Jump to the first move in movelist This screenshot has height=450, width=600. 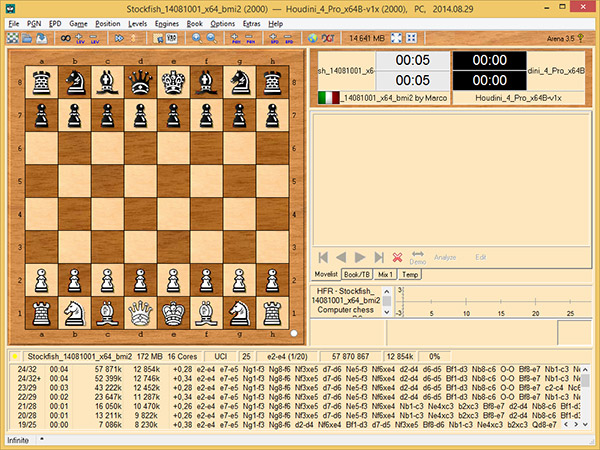(323, 257)
